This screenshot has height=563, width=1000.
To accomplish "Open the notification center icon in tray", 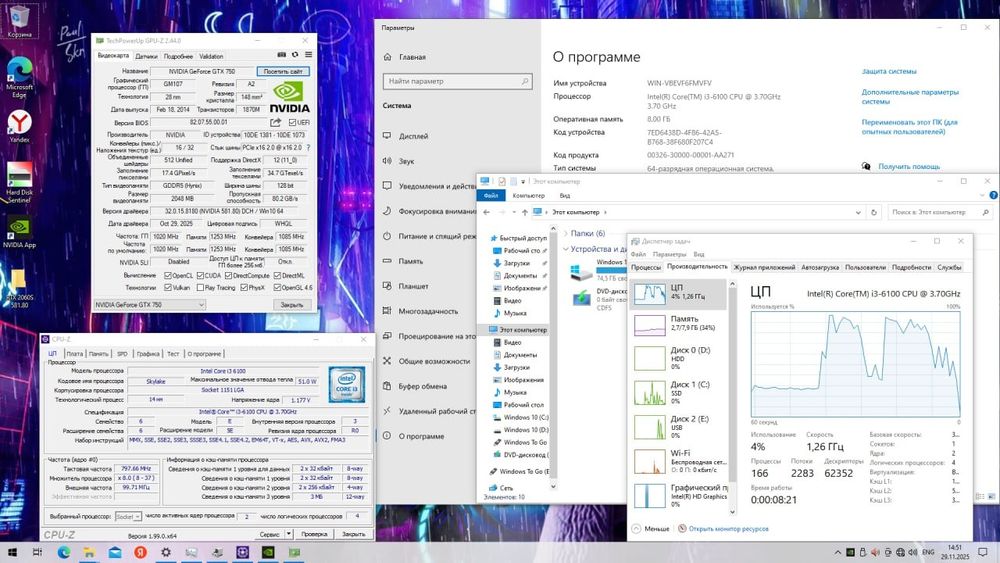I will 983,552.
